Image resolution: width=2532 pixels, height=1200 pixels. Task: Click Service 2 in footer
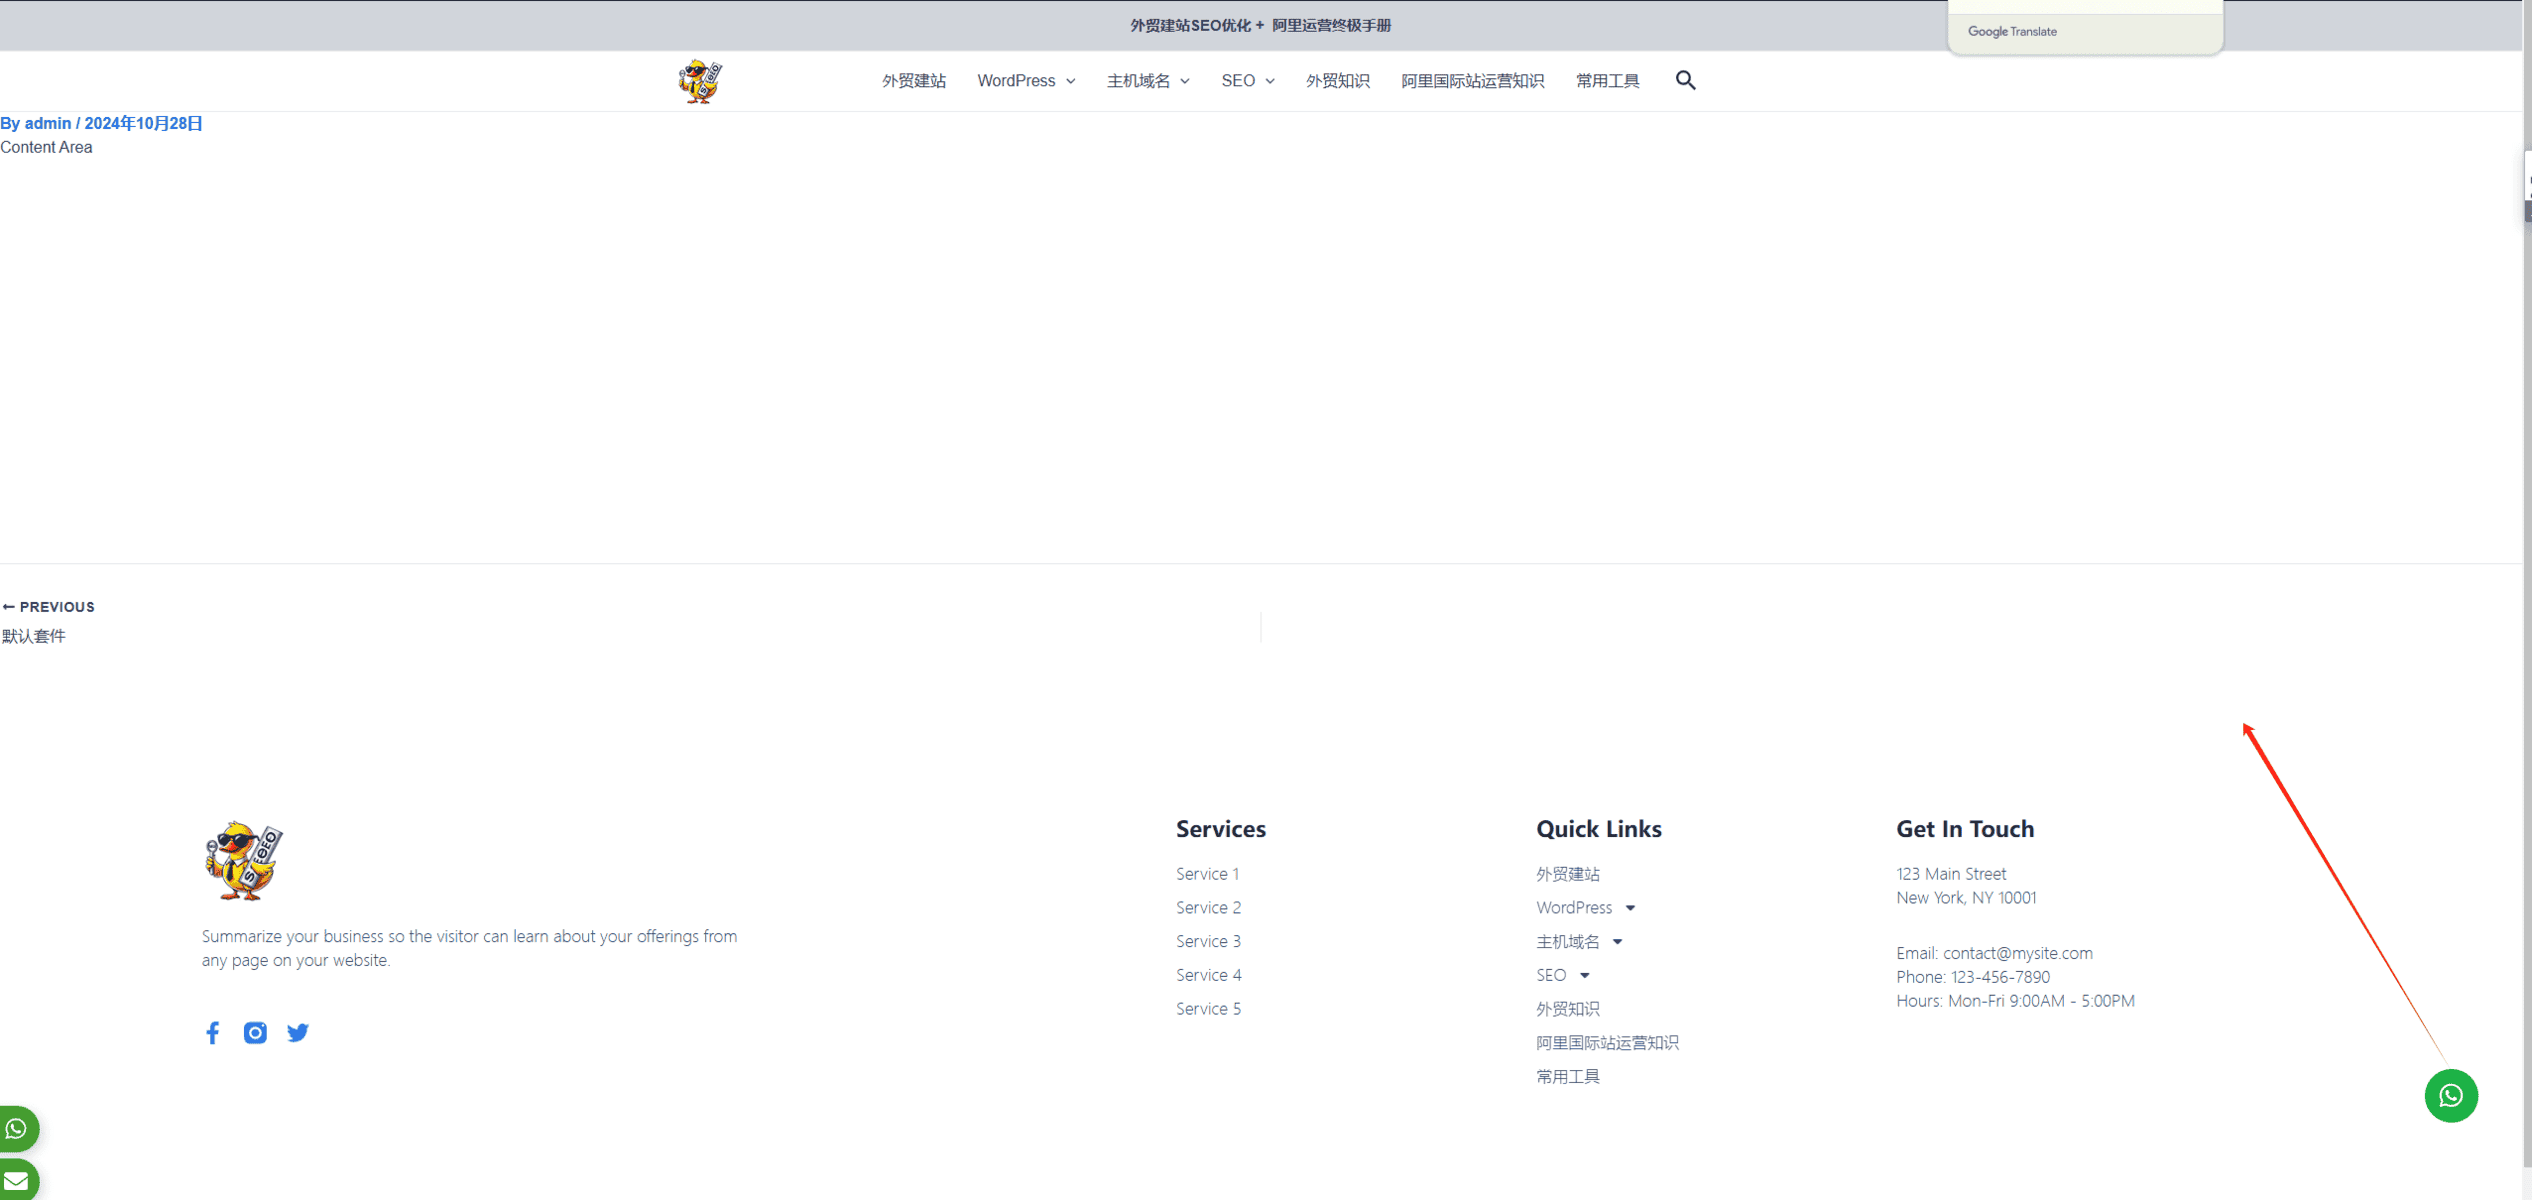[x=1208, y=908]
